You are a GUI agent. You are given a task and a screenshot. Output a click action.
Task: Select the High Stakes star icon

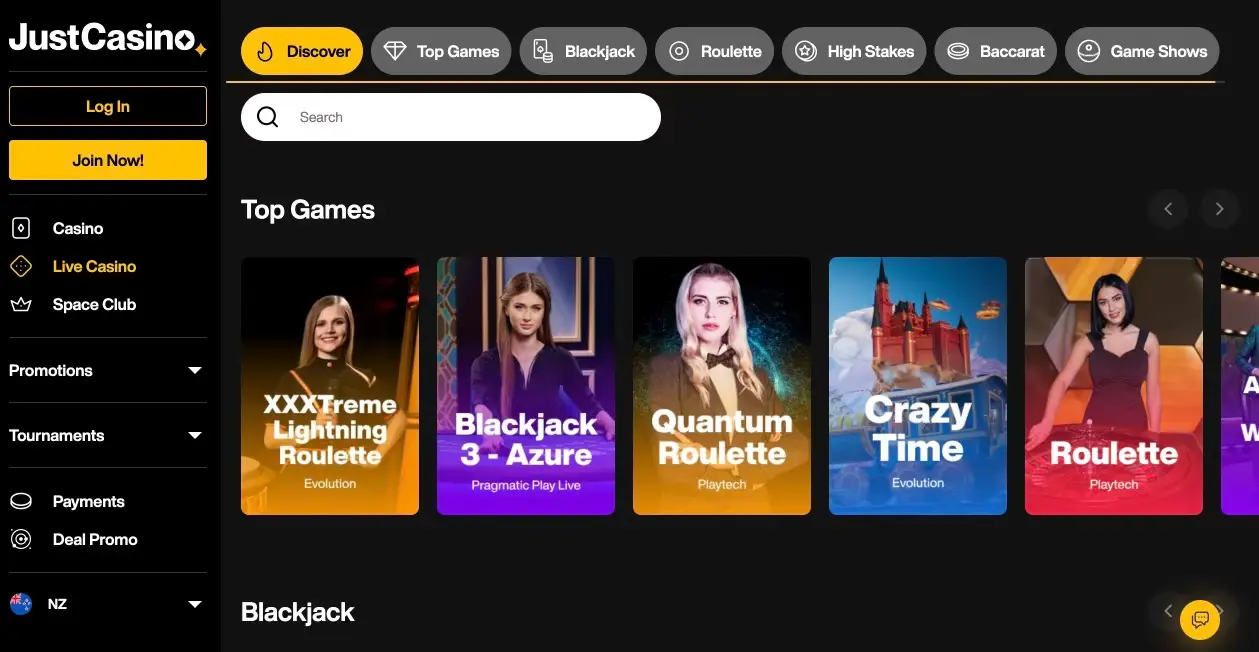807,50
